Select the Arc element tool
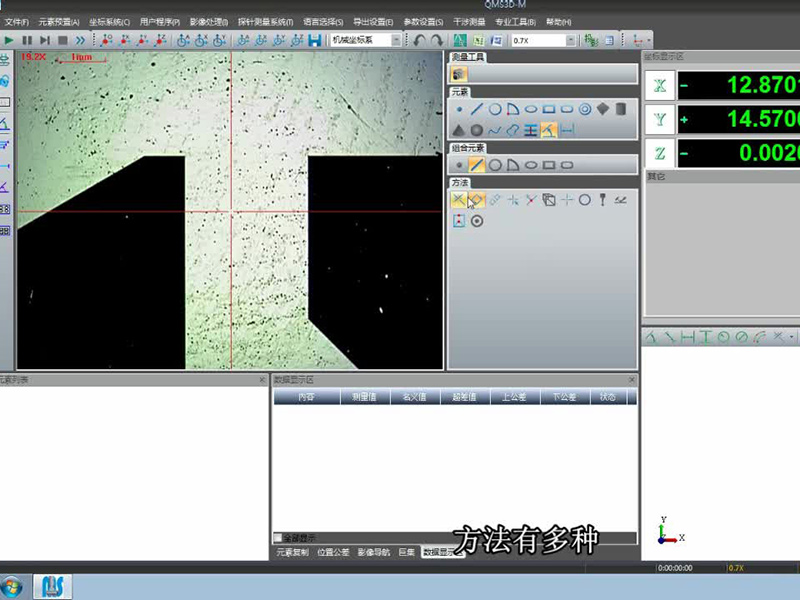The image size is (800, 600). point(513,109)
